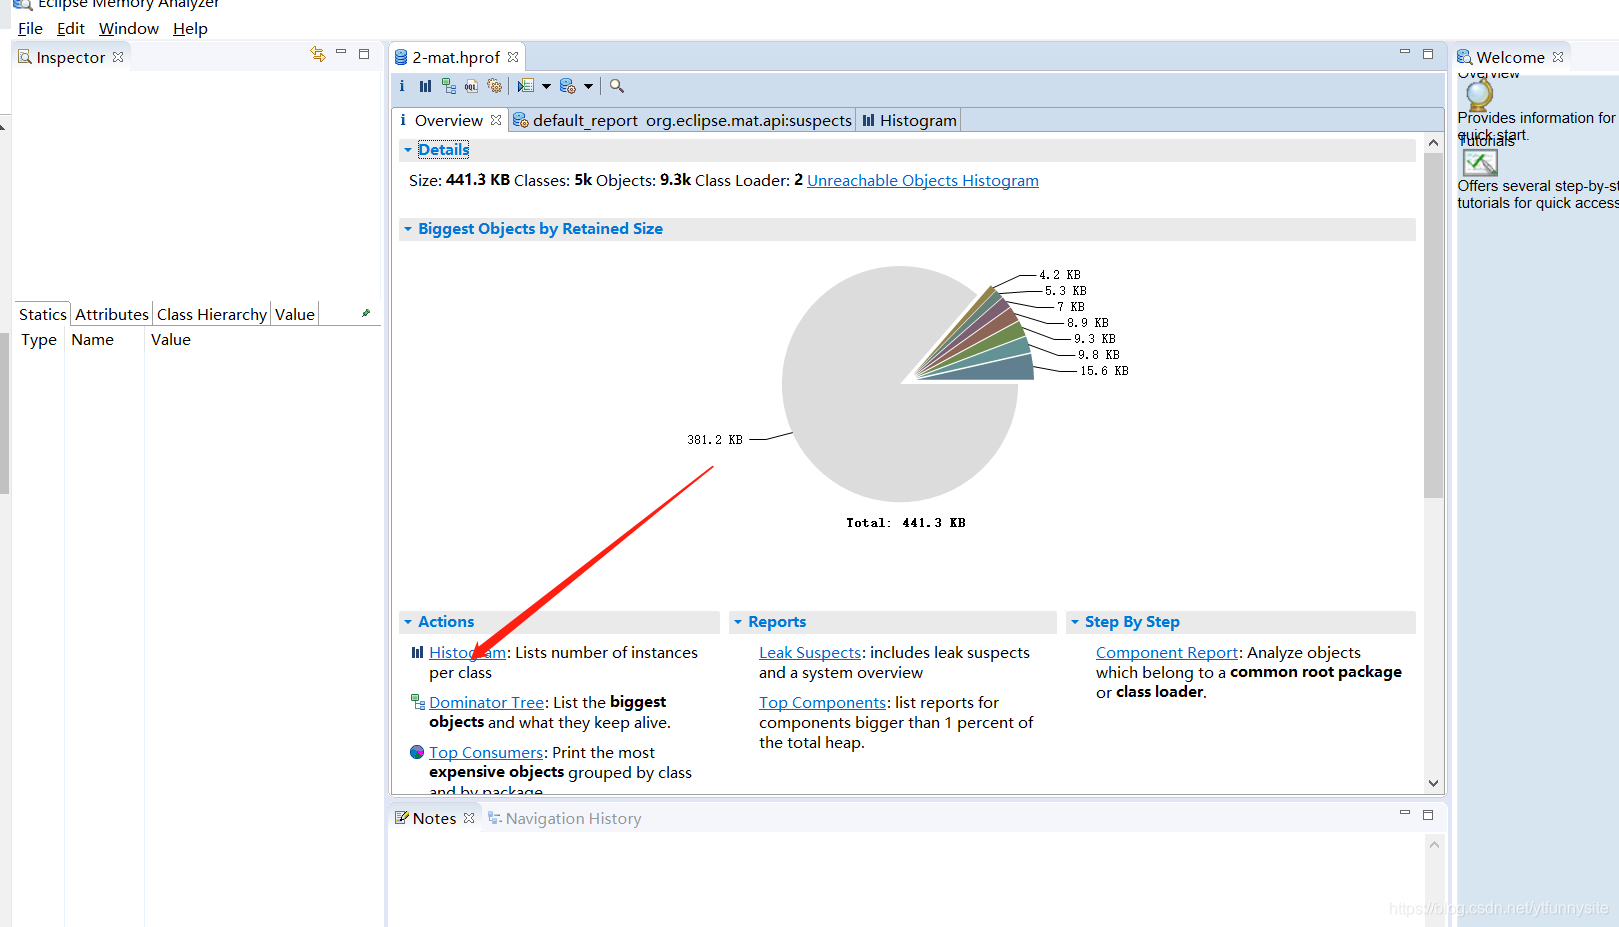Click the Overview vertical scrollbar thumb
Screen dimensions: 1619x927
point(1433,325)
